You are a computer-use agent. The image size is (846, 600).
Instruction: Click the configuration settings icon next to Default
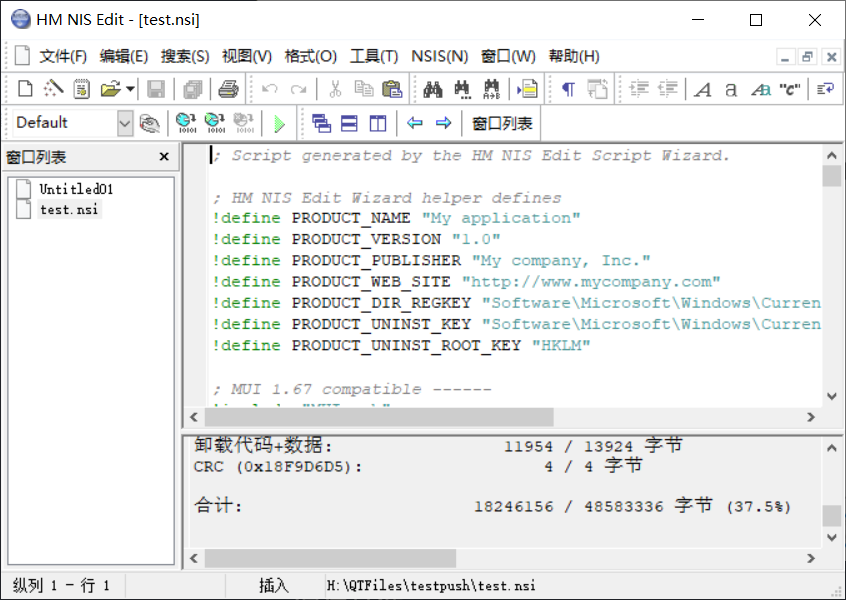[149, 124]
